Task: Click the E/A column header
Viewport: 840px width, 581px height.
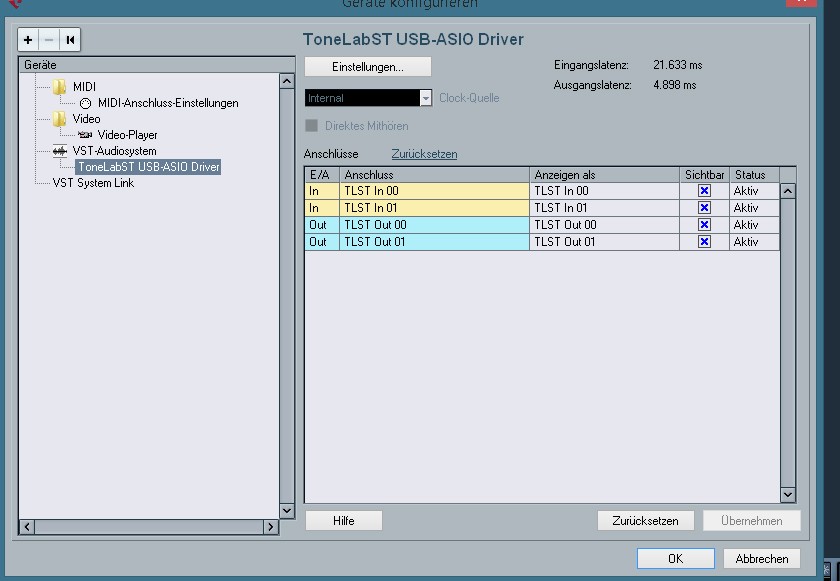Action: [x=322, y=175]
